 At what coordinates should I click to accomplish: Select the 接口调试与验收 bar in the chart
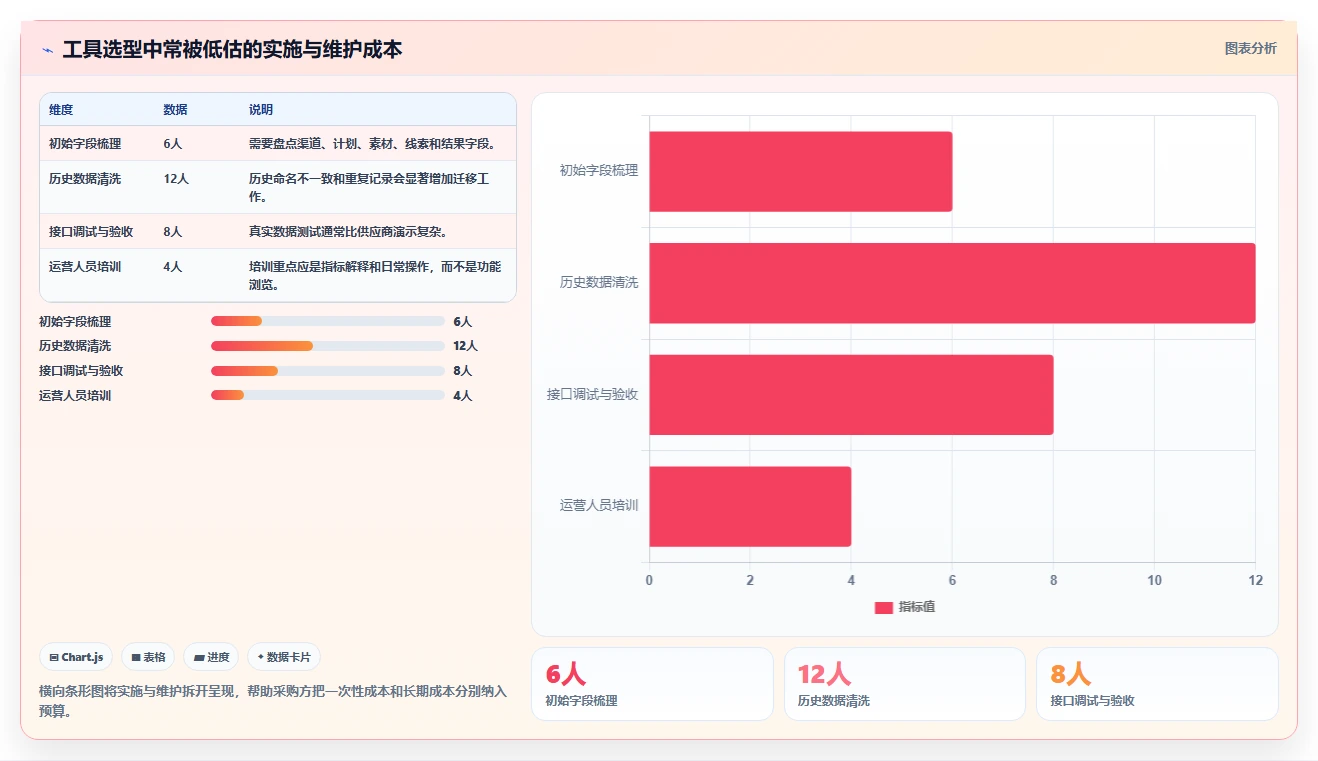[x=851, y=394]
